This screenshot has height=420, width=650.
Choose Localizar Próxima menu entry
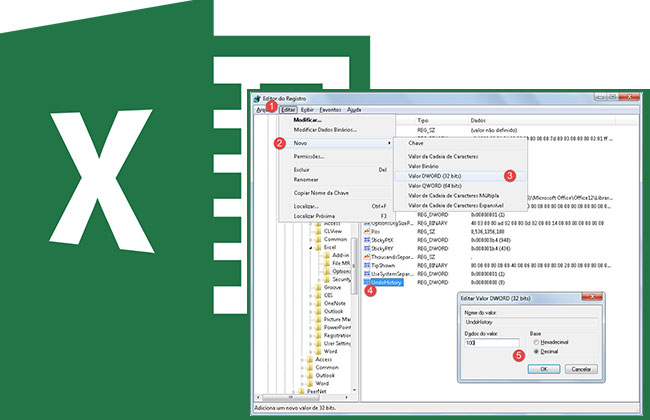tap(337, 216)
